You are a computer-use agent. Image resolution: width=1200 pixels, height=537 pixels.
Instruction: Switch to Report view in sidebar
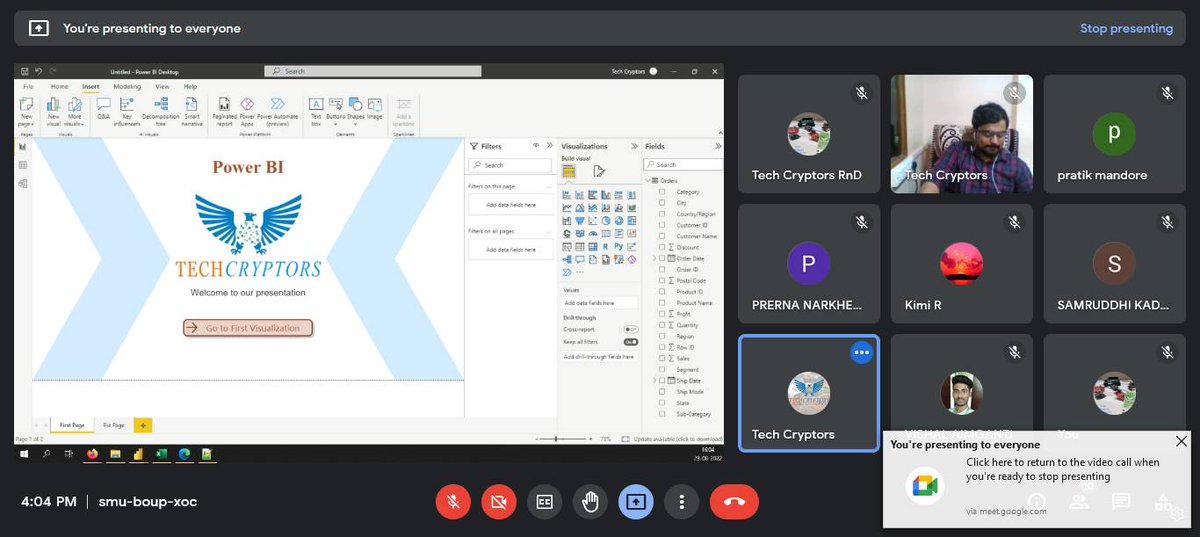(x=23, y=147)
